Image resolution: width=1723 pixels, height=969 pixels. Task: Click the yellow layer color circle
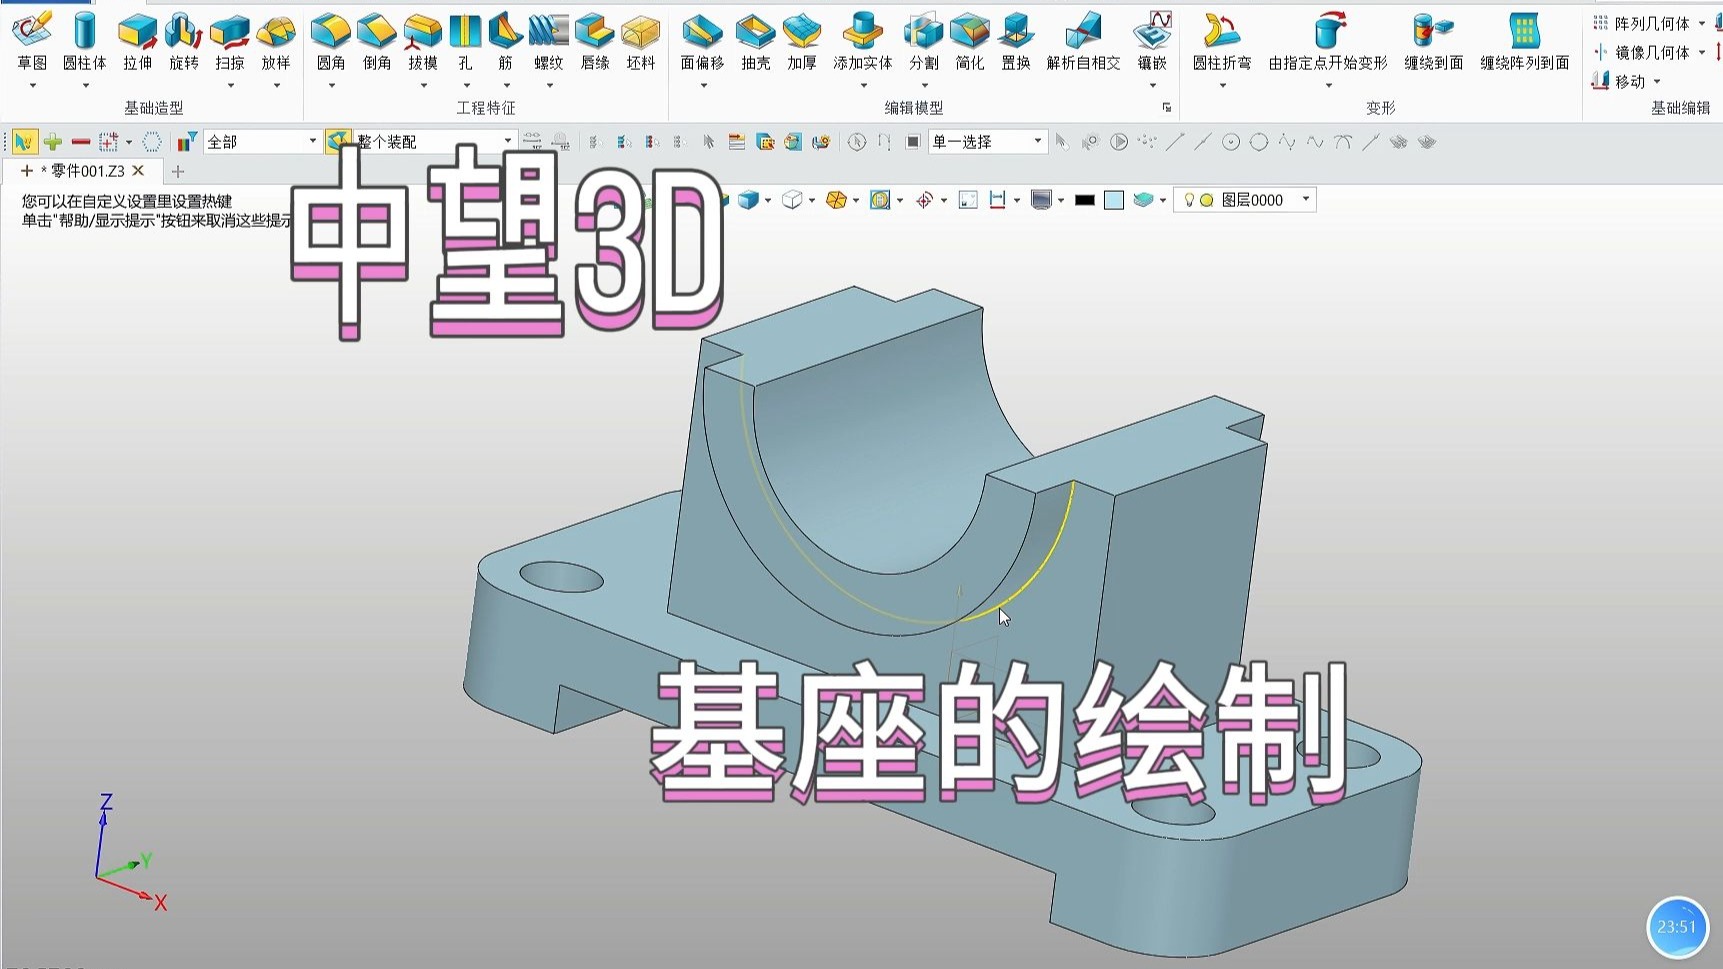(x=1207, y=200)
